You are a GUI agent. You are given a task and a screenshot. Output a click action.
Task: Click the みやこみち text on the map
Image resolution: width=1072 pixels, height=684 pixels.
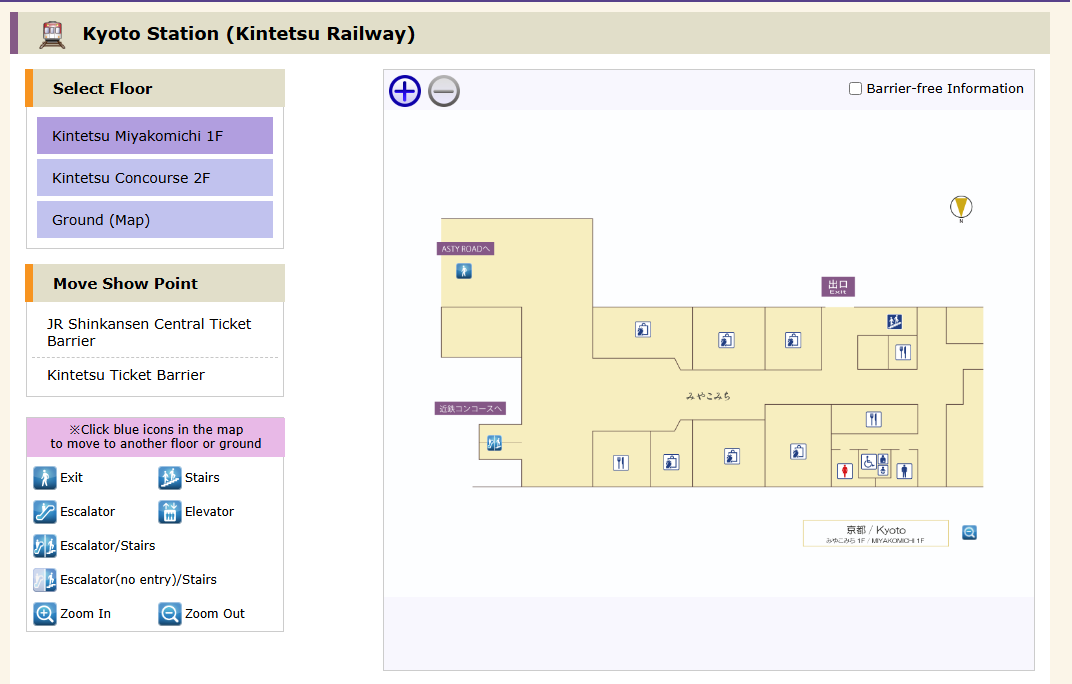[708, 396]
